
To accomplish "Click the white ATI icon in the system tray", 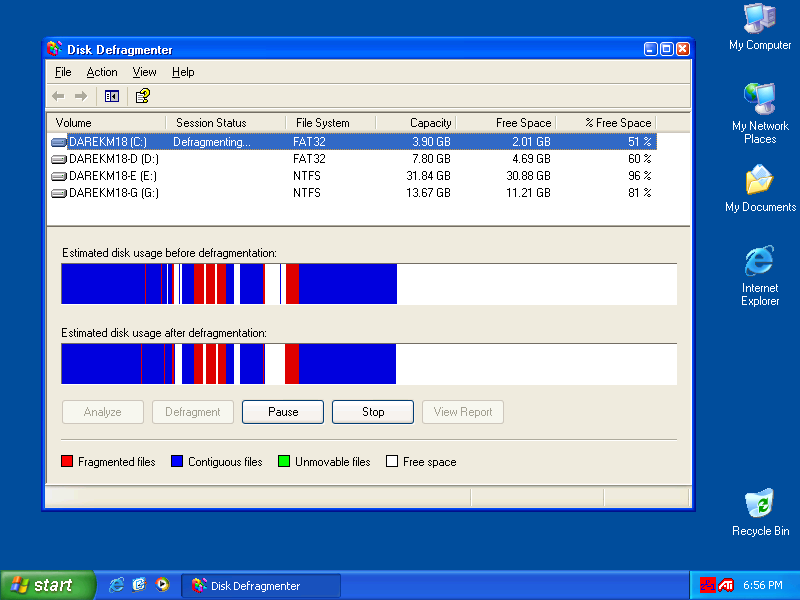I will click(726, 585).
